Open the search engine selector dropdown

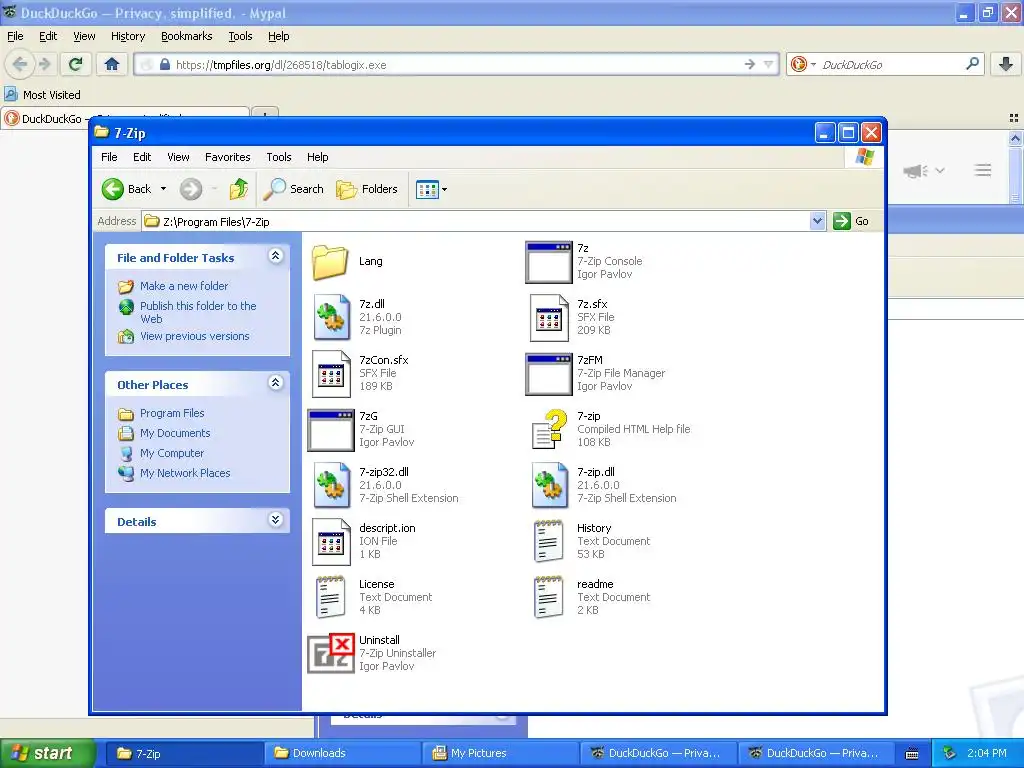pos(803,64)
